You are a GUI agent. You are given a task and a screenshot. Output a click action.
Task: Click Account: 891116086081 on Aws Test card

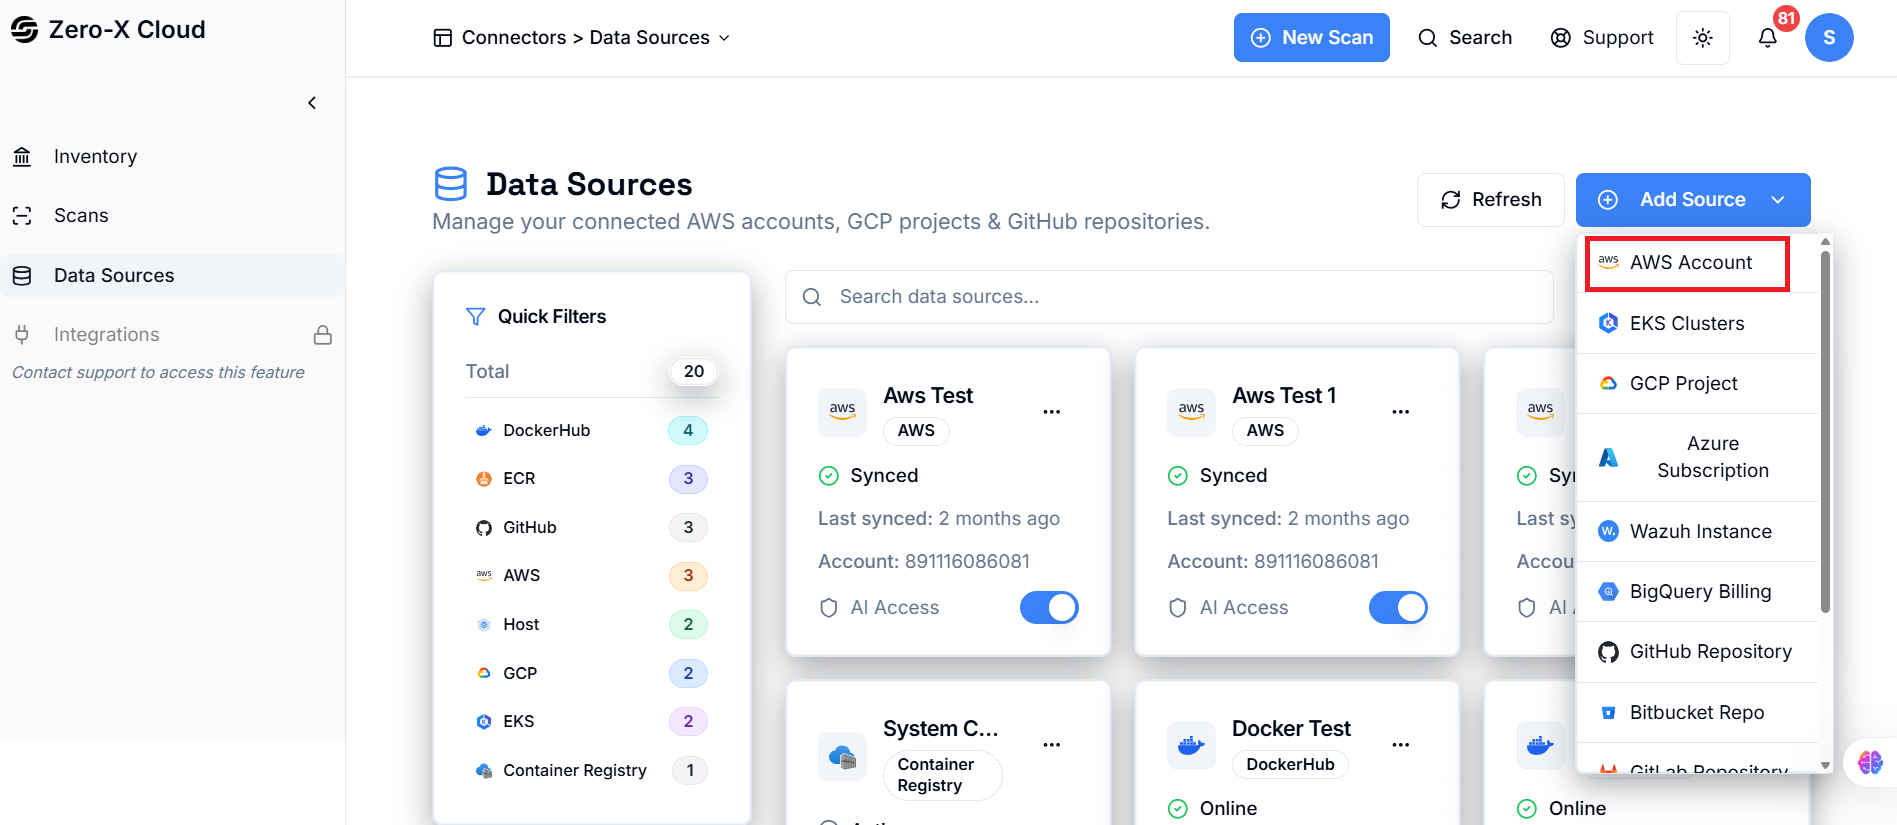tap(924, 562)
